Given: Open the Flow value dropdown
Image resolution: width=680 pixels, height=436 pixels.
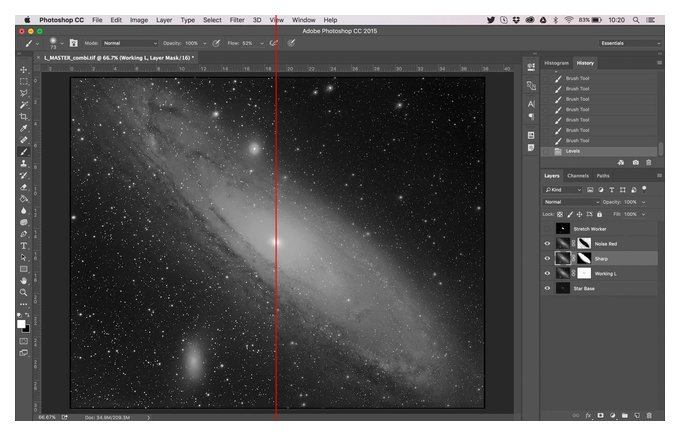Looking at the screenshot, I should pos(262,43).
